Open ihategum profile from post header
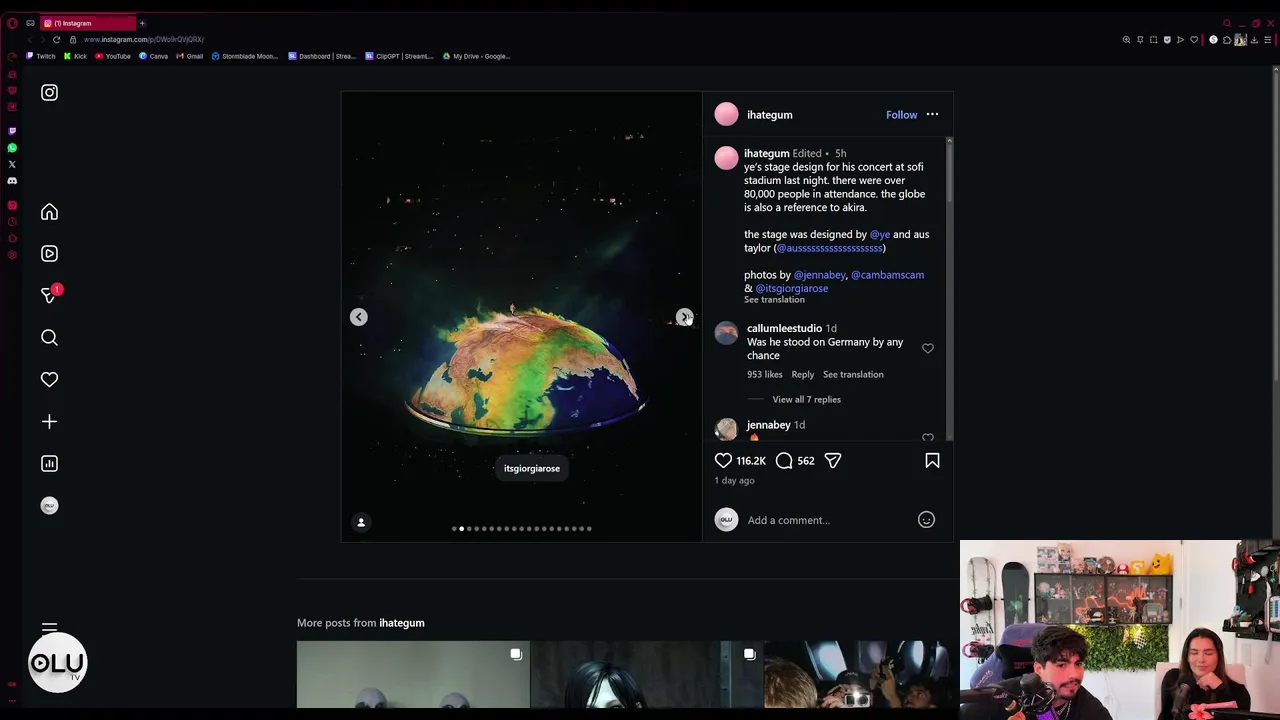Screen dimensions: 1280x720 pyautogui.click(x=769, y=115)
